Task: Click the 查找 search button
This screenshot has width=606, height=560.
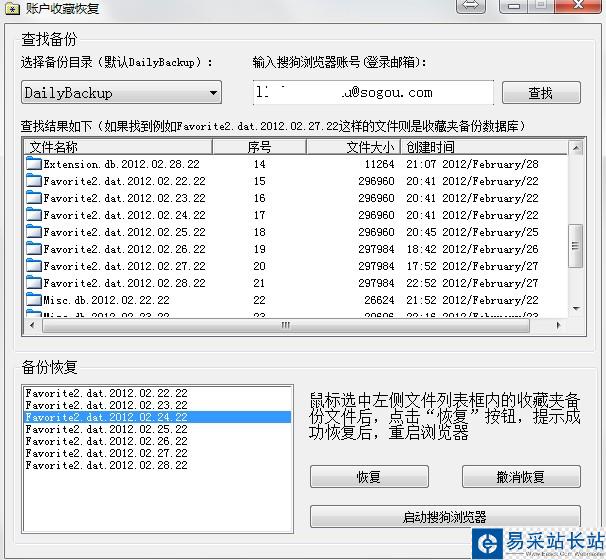Action: click(x=541, y=93)
